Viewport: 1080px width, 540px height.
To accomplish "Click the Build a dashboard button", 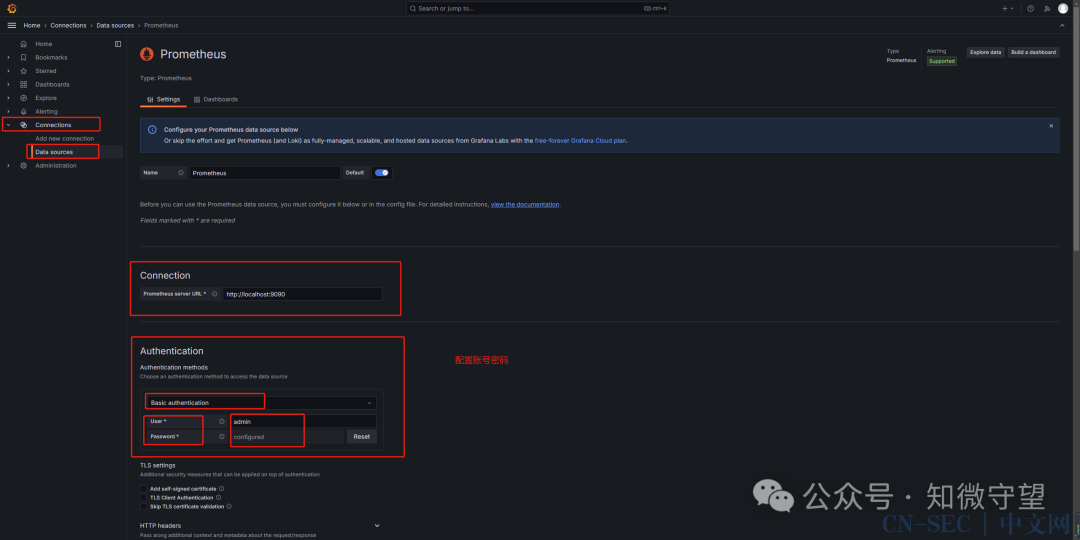I will (x=1034, y=52).
